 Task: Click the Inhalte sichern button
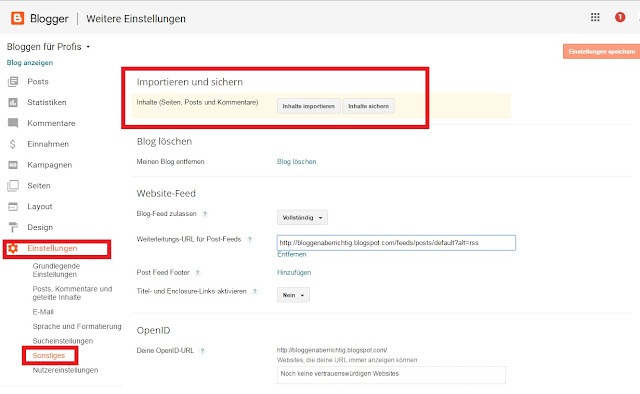pyautogui.click(x=369, y=106)
